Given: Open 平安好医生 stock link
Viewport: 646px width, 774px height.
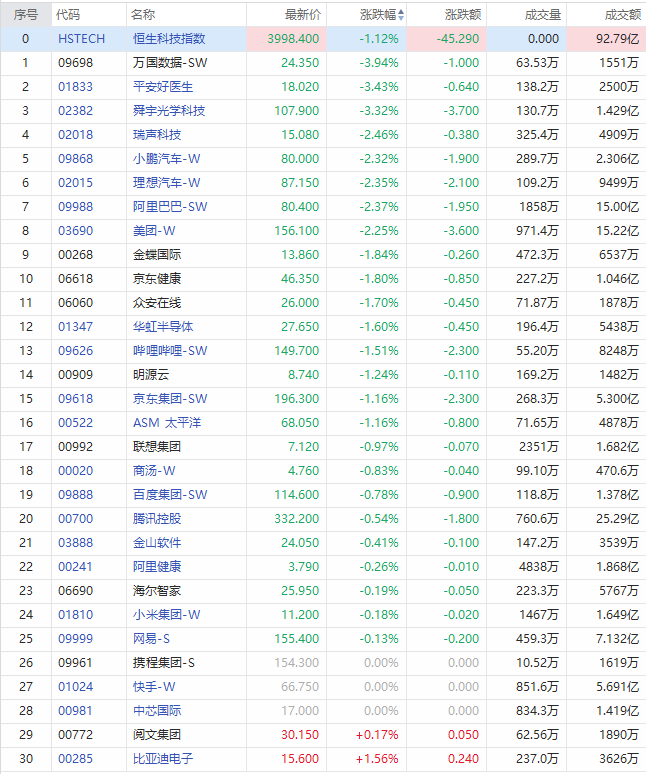Looking at the screenshot, I should [x=163, y=87].
